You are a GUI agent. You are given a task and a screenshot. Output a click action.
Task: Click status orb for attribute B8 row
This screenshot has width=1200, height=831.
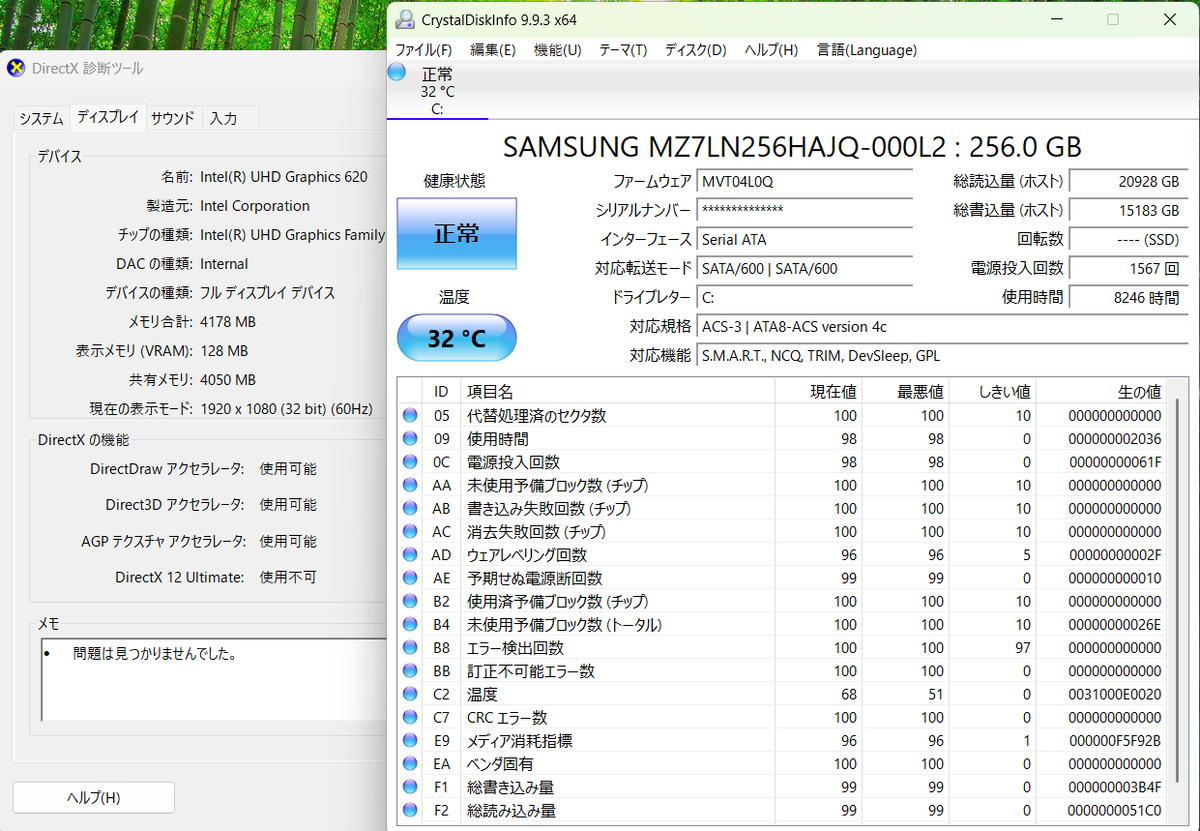point(410,648)
